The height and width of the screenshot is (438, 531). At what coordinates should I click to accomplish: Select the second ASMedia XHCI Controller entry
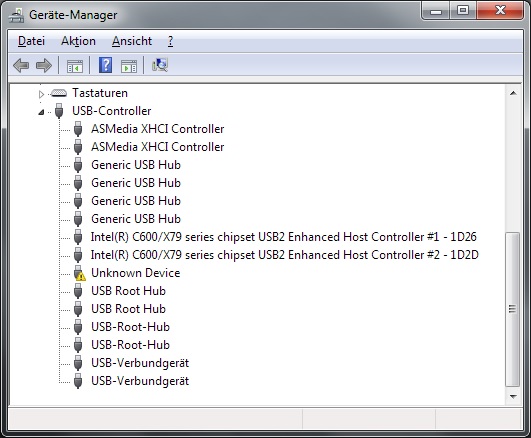click(x=157, y=147)
